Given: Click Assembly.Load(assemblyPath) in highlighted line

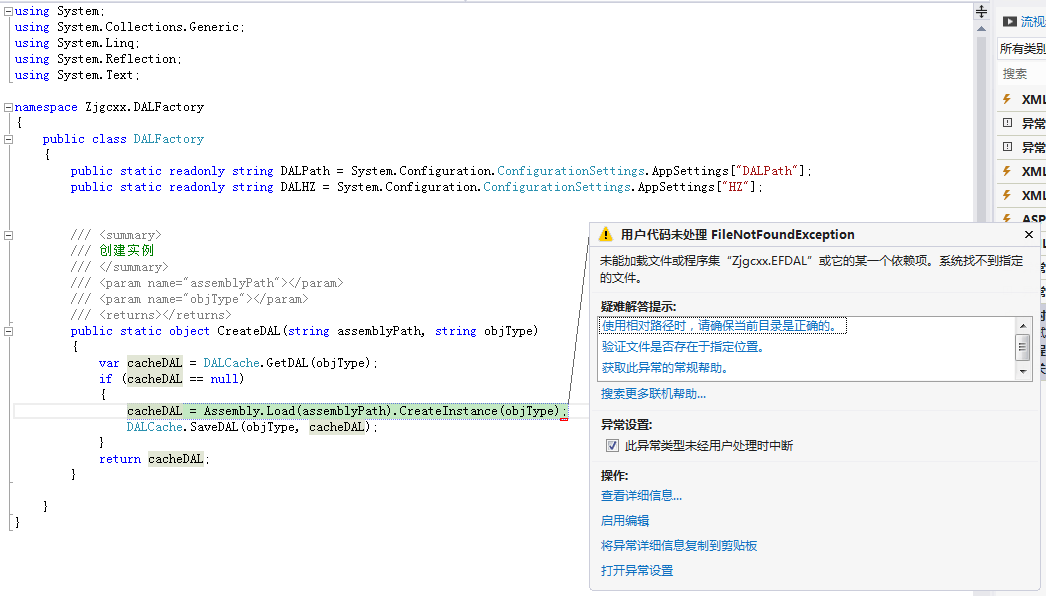Looking at the screenshot, I should tap(299, 411).
